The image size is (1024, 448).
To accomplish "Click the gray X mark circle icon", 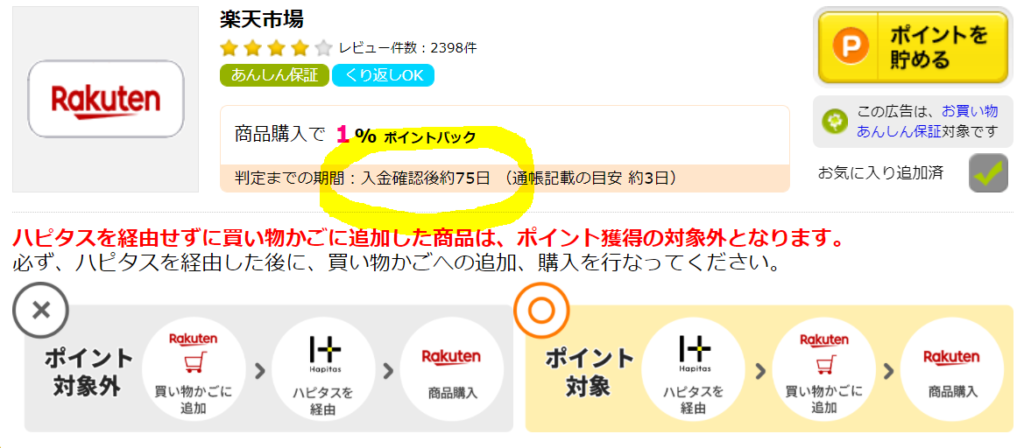I will [40, 309].
